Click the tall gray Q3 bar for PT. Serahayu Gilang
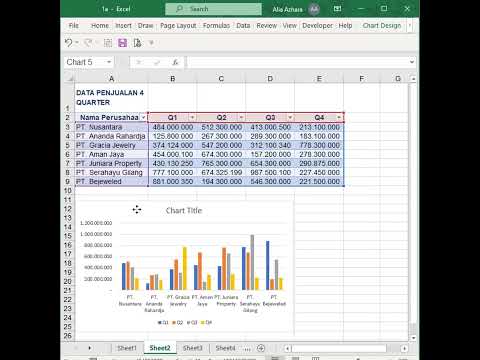 [x=252, y=262]
